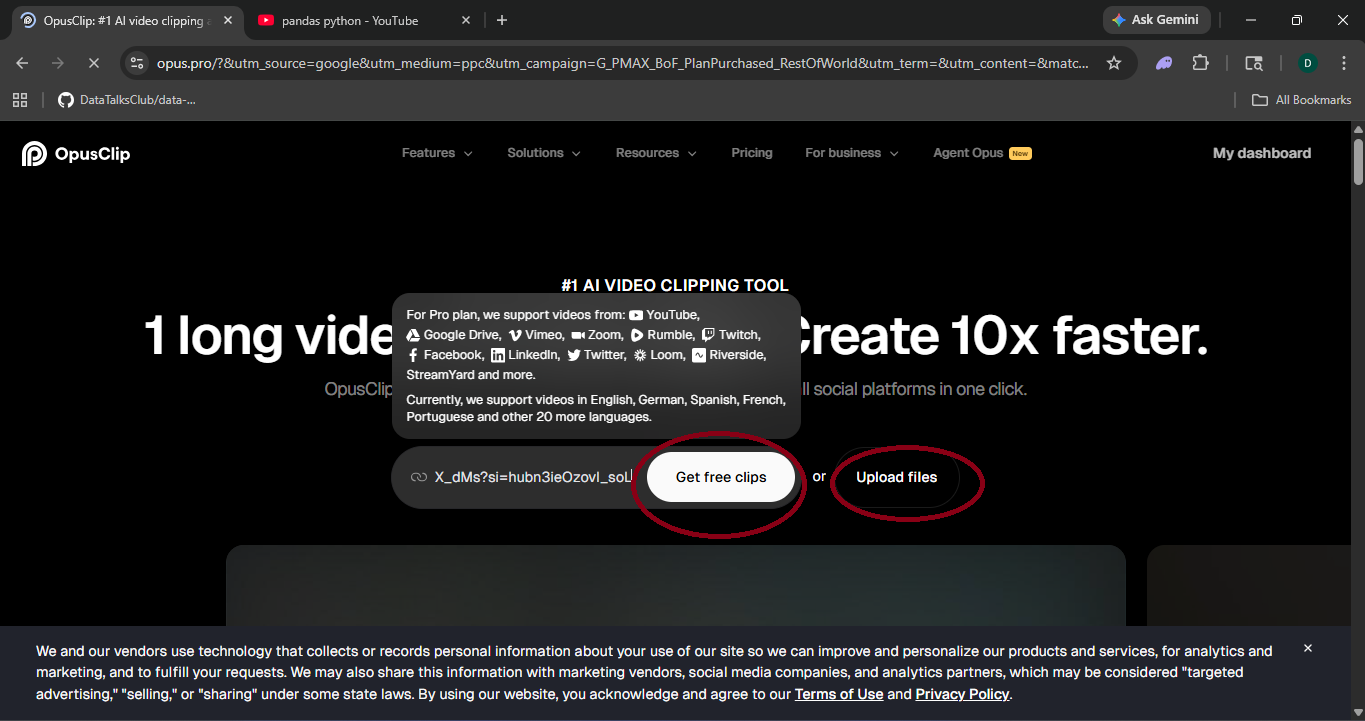Close the OpusClip tab

point(228,20)
